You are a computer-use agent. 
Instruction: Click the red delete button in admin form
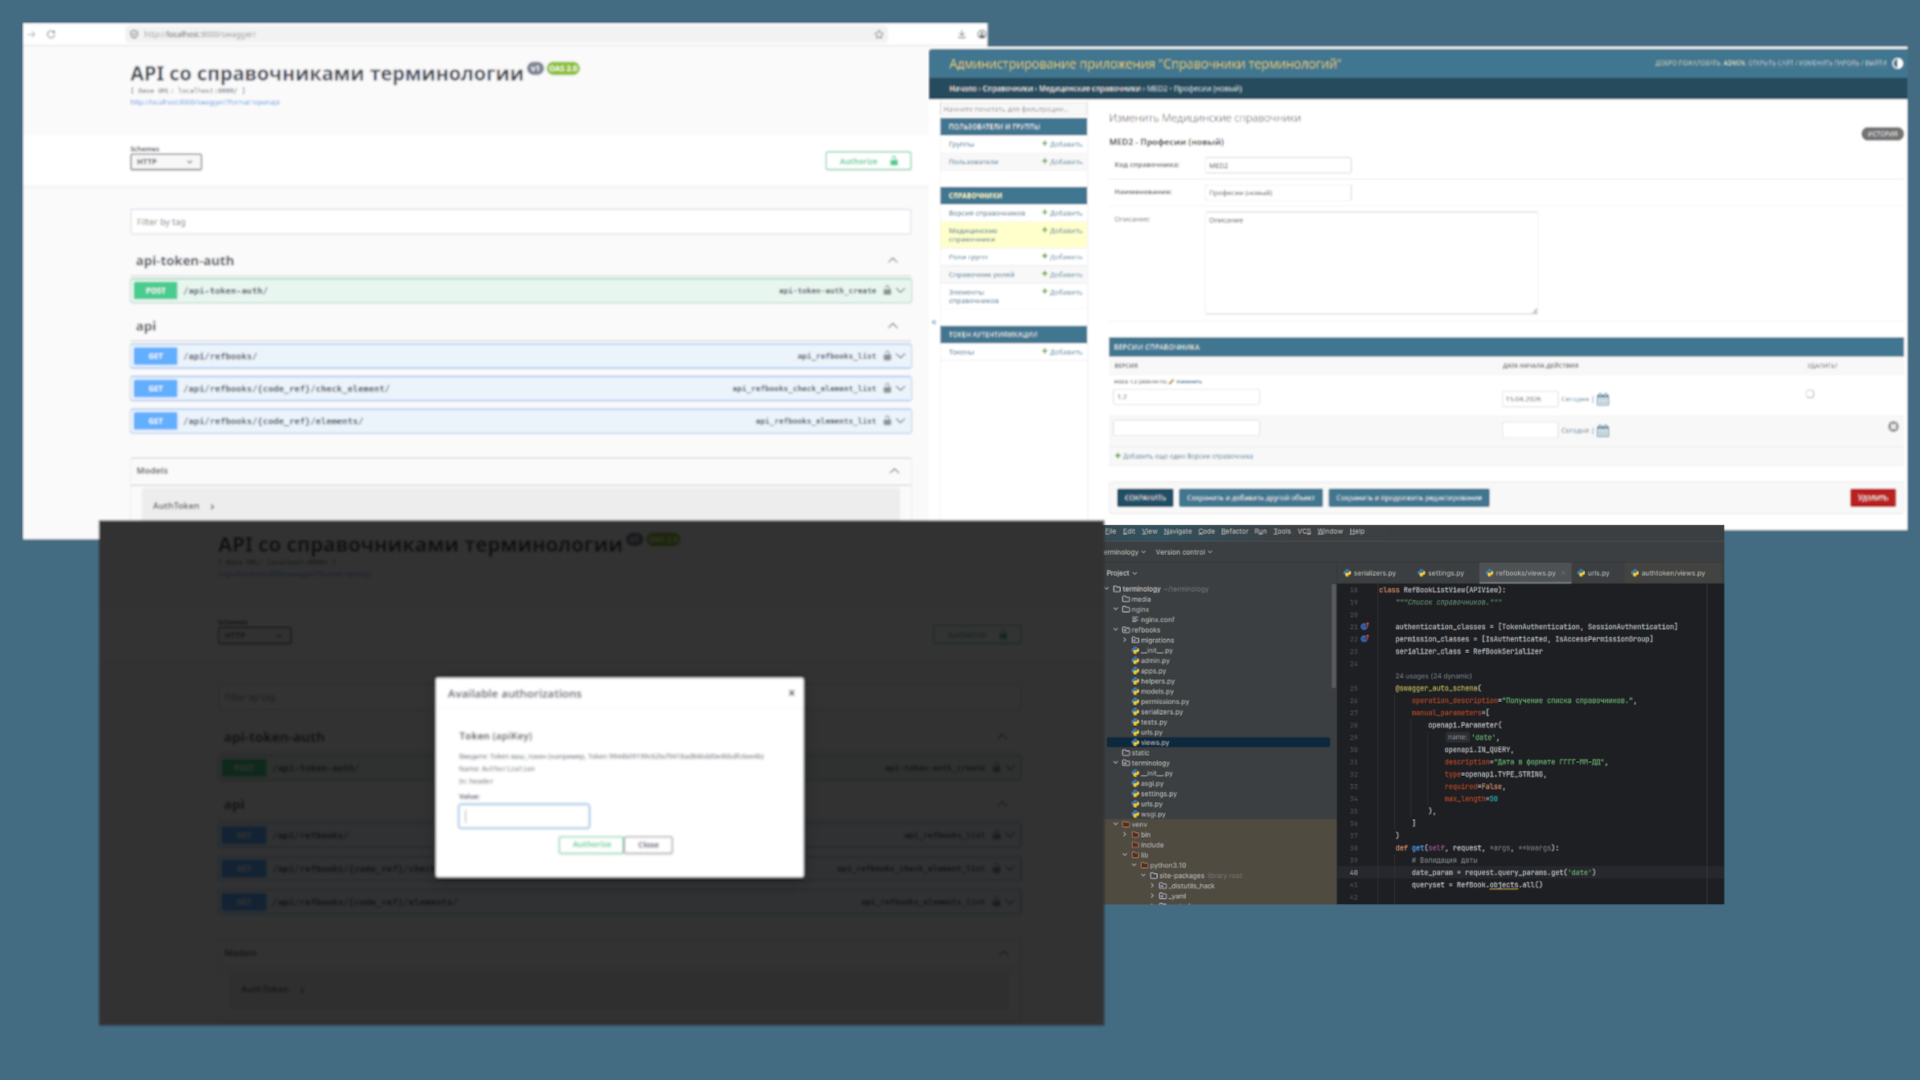point(1872,498)
